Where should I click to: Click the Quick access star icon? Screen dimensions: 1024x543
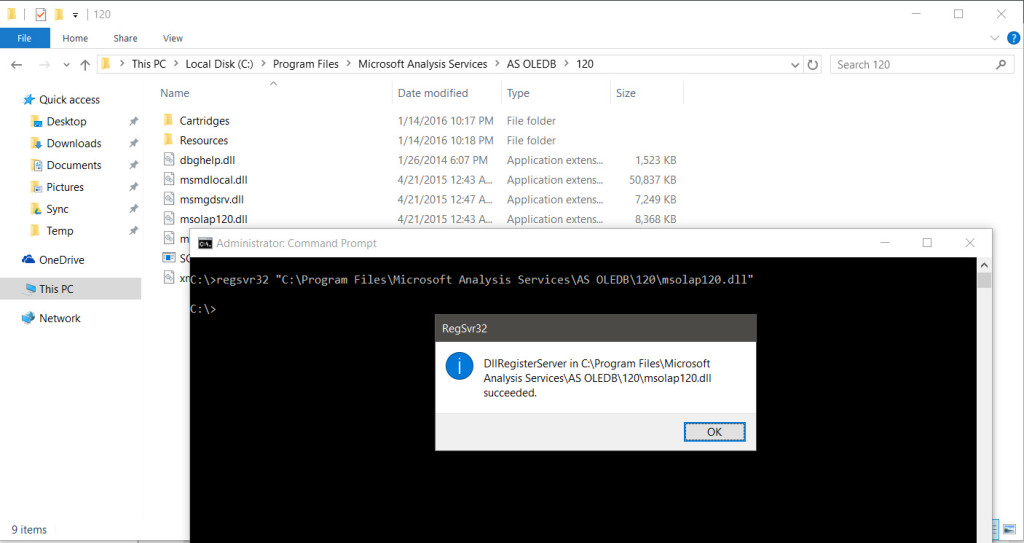[x=28, y=100]
